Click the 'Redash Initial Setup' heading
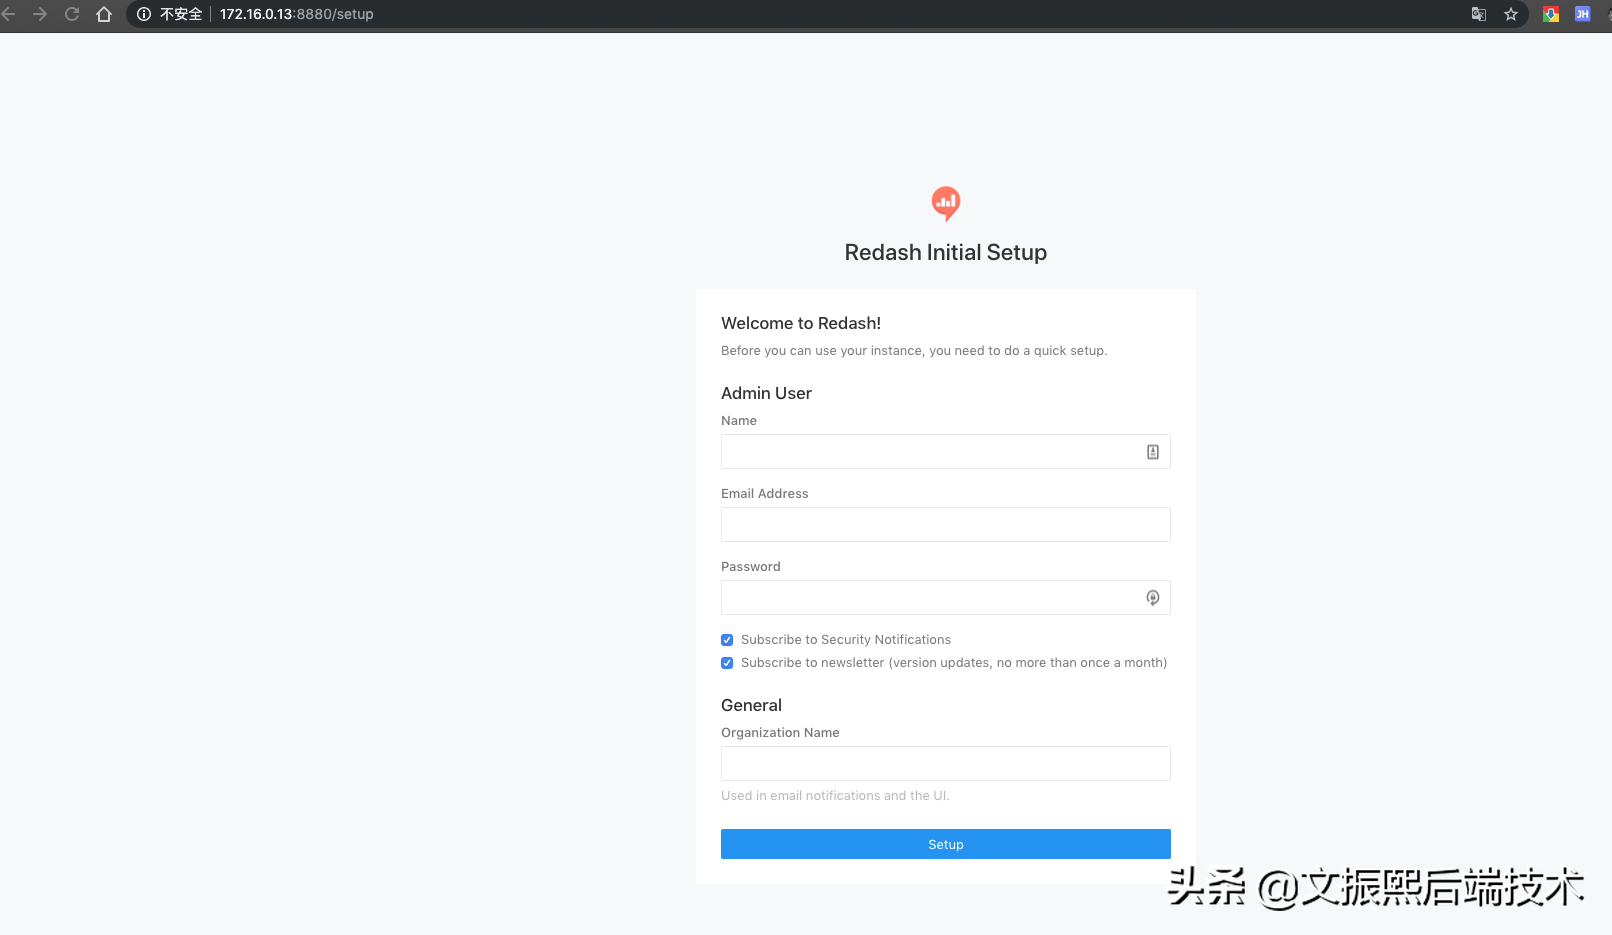1612x935 pixels. (946, 253)
